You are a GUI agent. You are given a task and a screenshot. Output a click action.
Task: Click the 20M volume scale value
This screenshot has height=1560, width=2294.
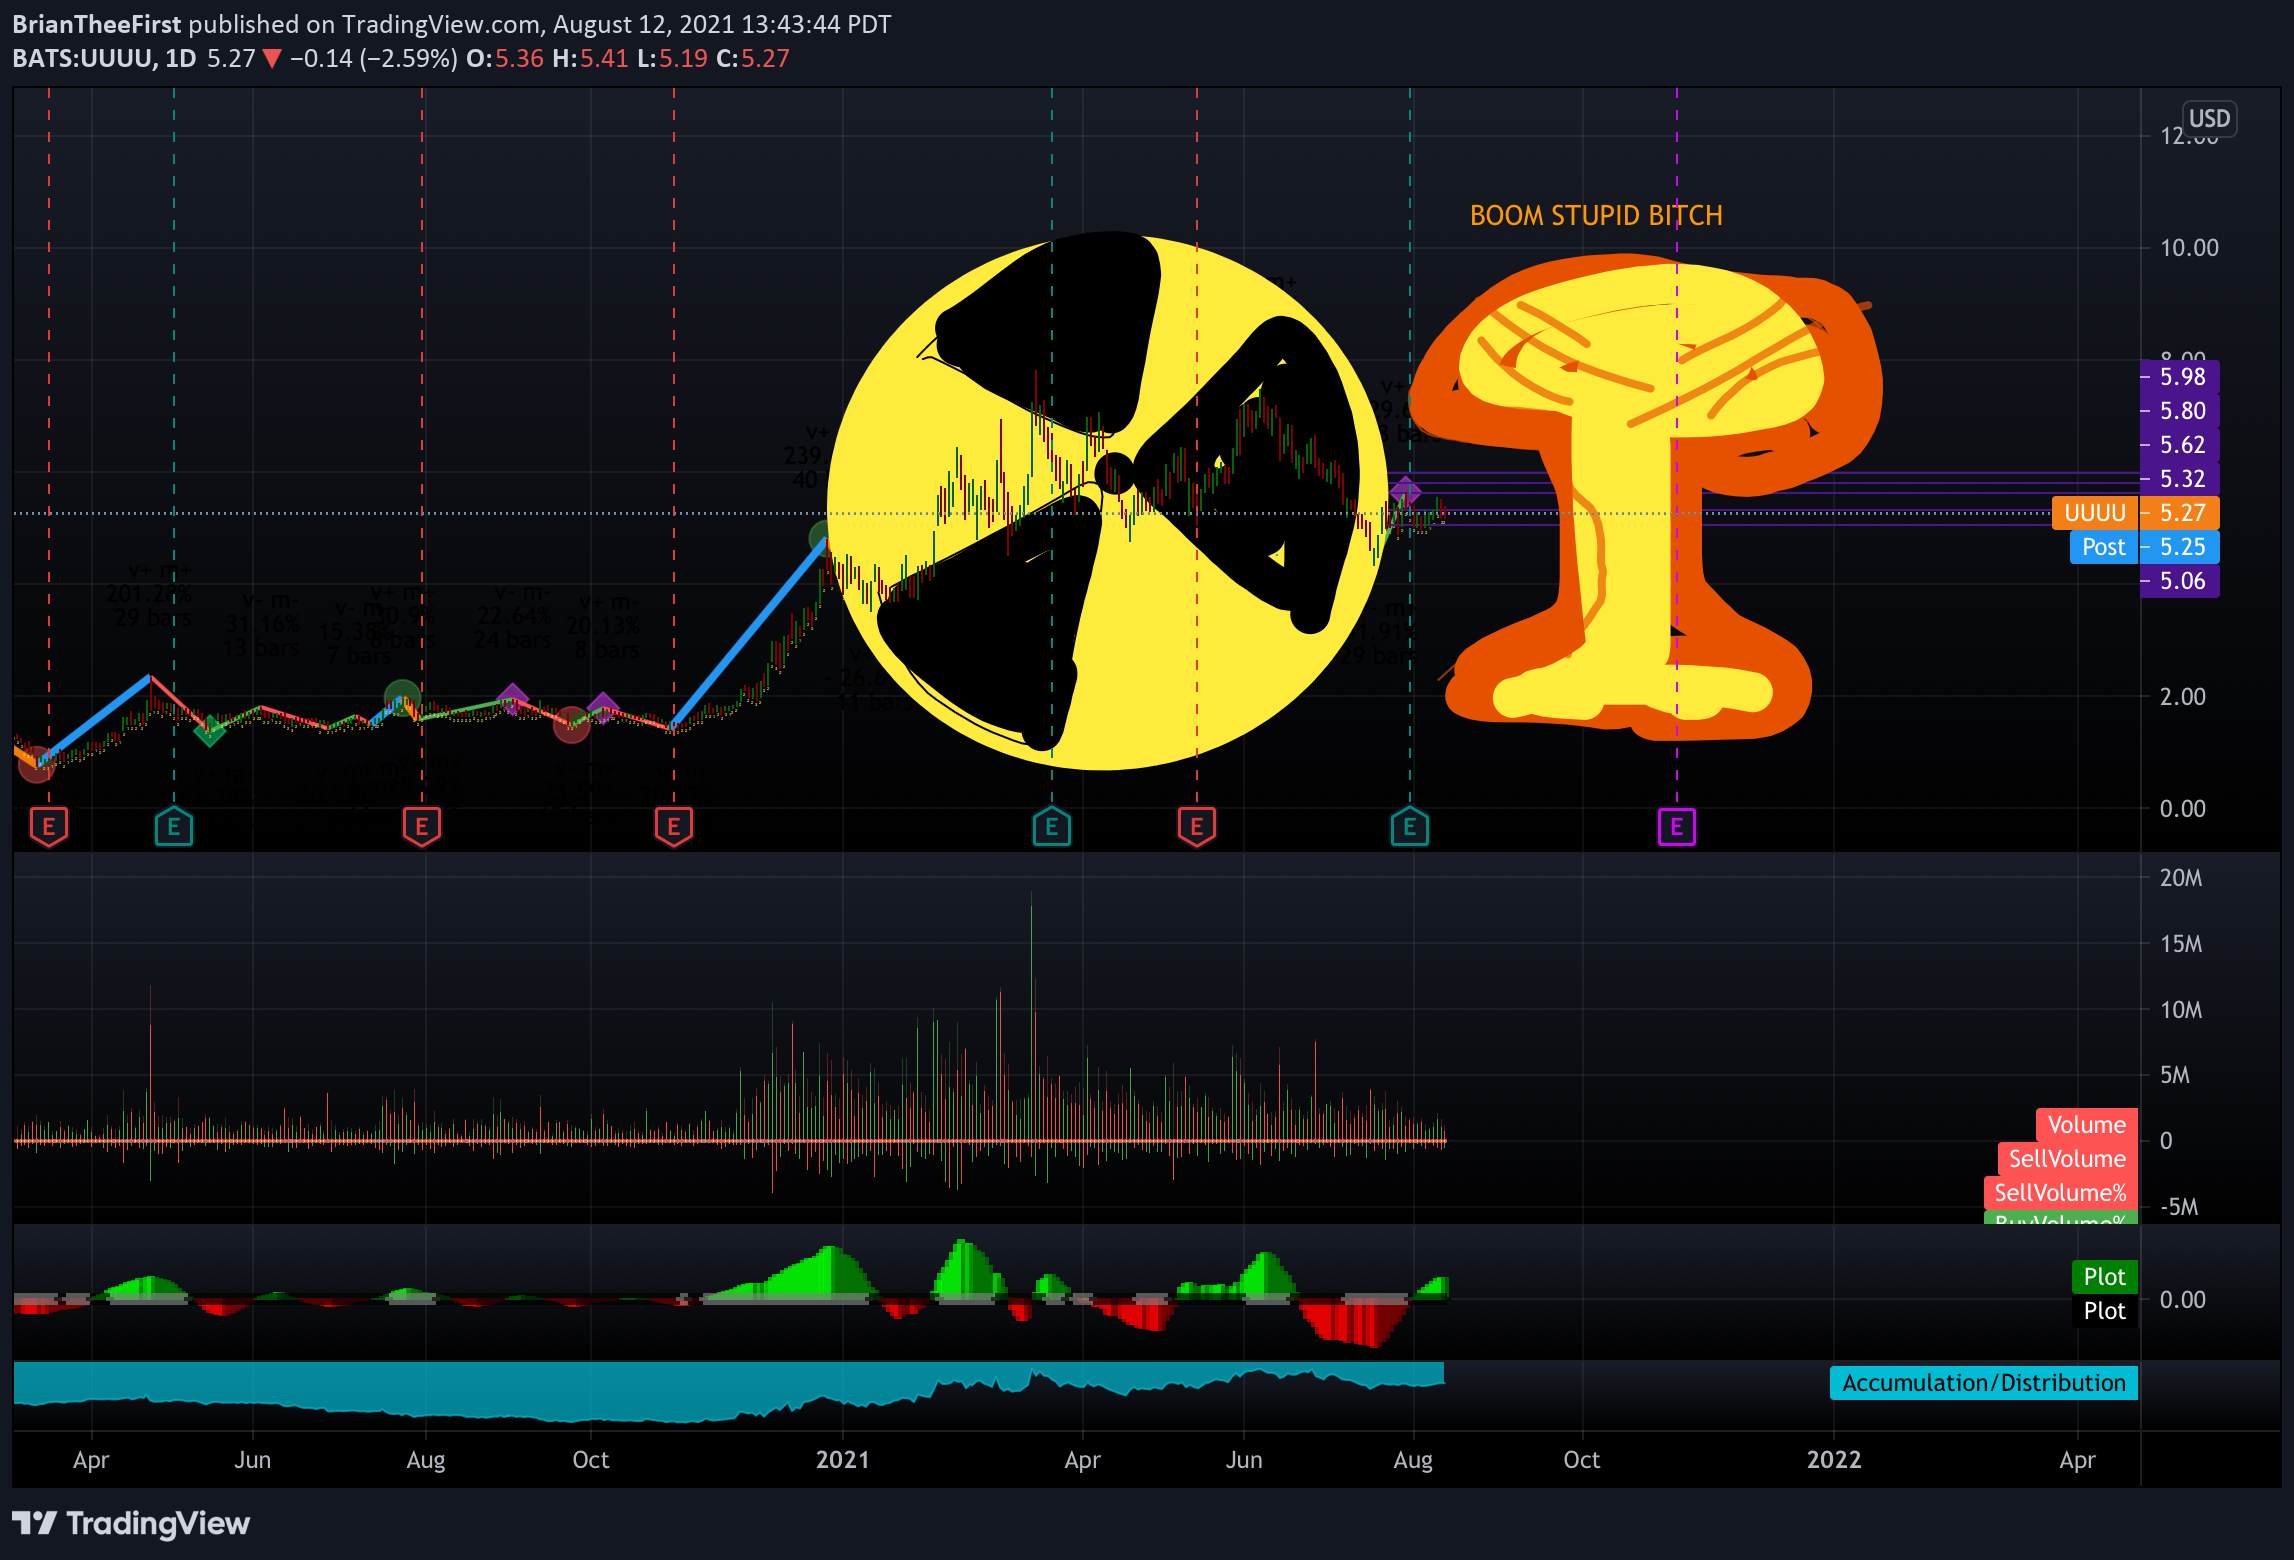[2181, 878]
